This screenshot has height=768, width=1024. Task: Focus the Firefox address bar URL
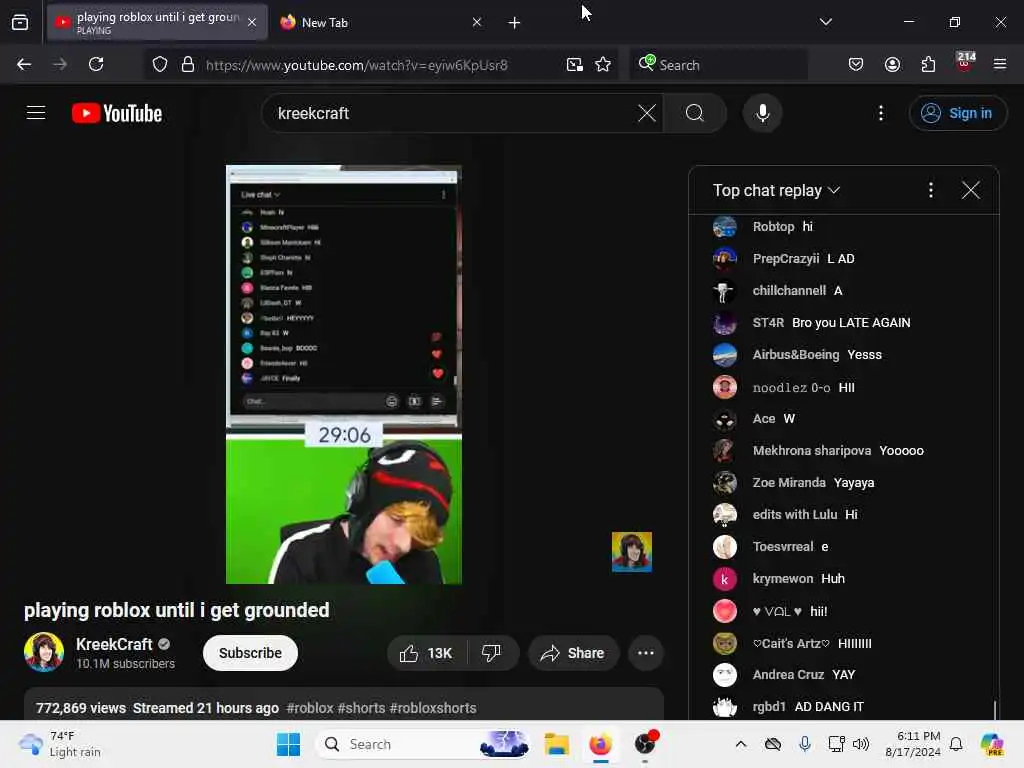point(356,65)
